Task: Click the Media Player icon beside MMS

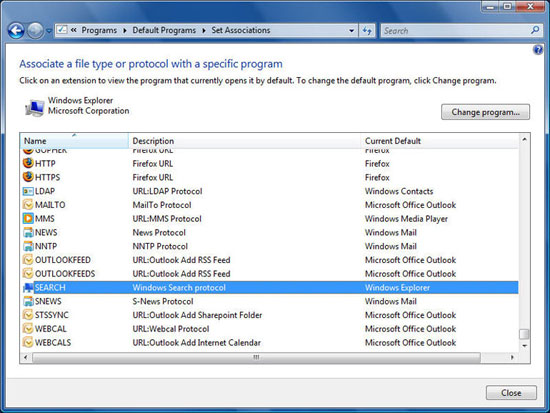Action: click(x=28, y=218)
